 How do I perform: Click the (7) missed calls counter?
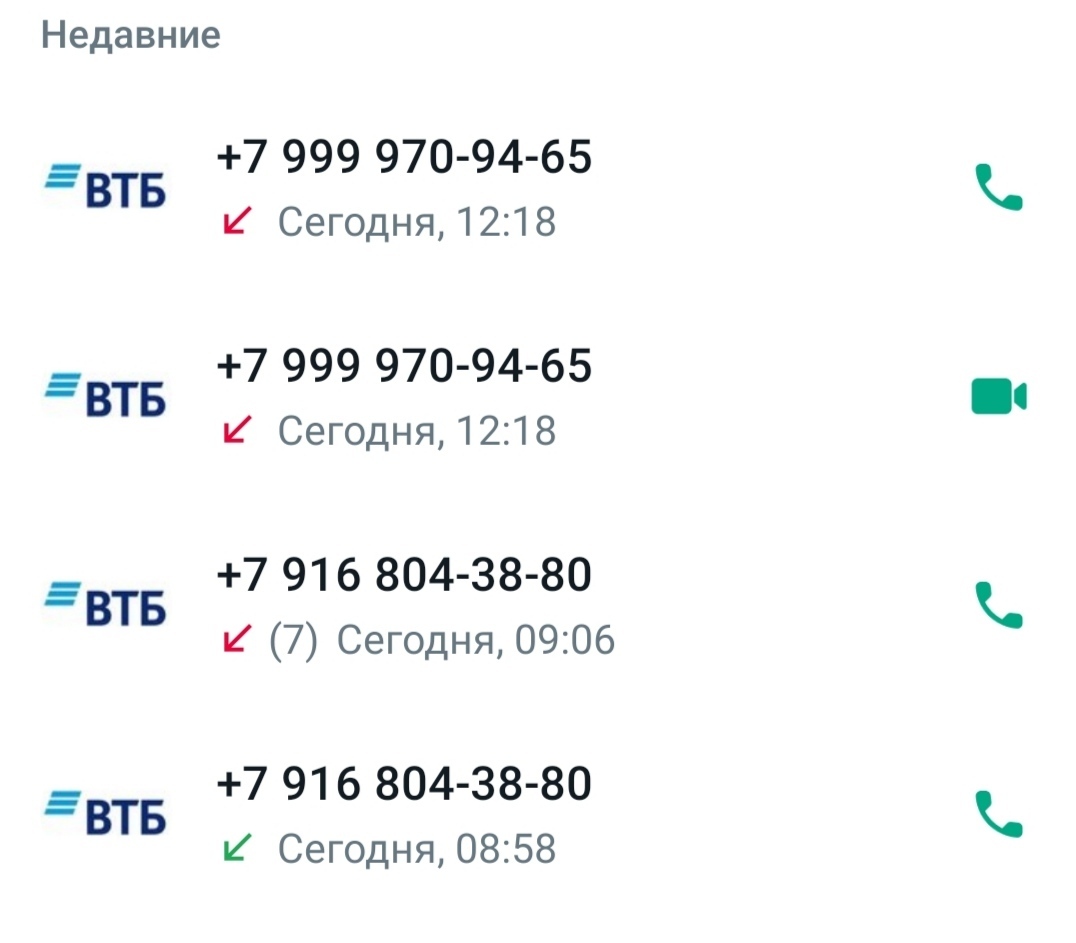pos(293,640)
